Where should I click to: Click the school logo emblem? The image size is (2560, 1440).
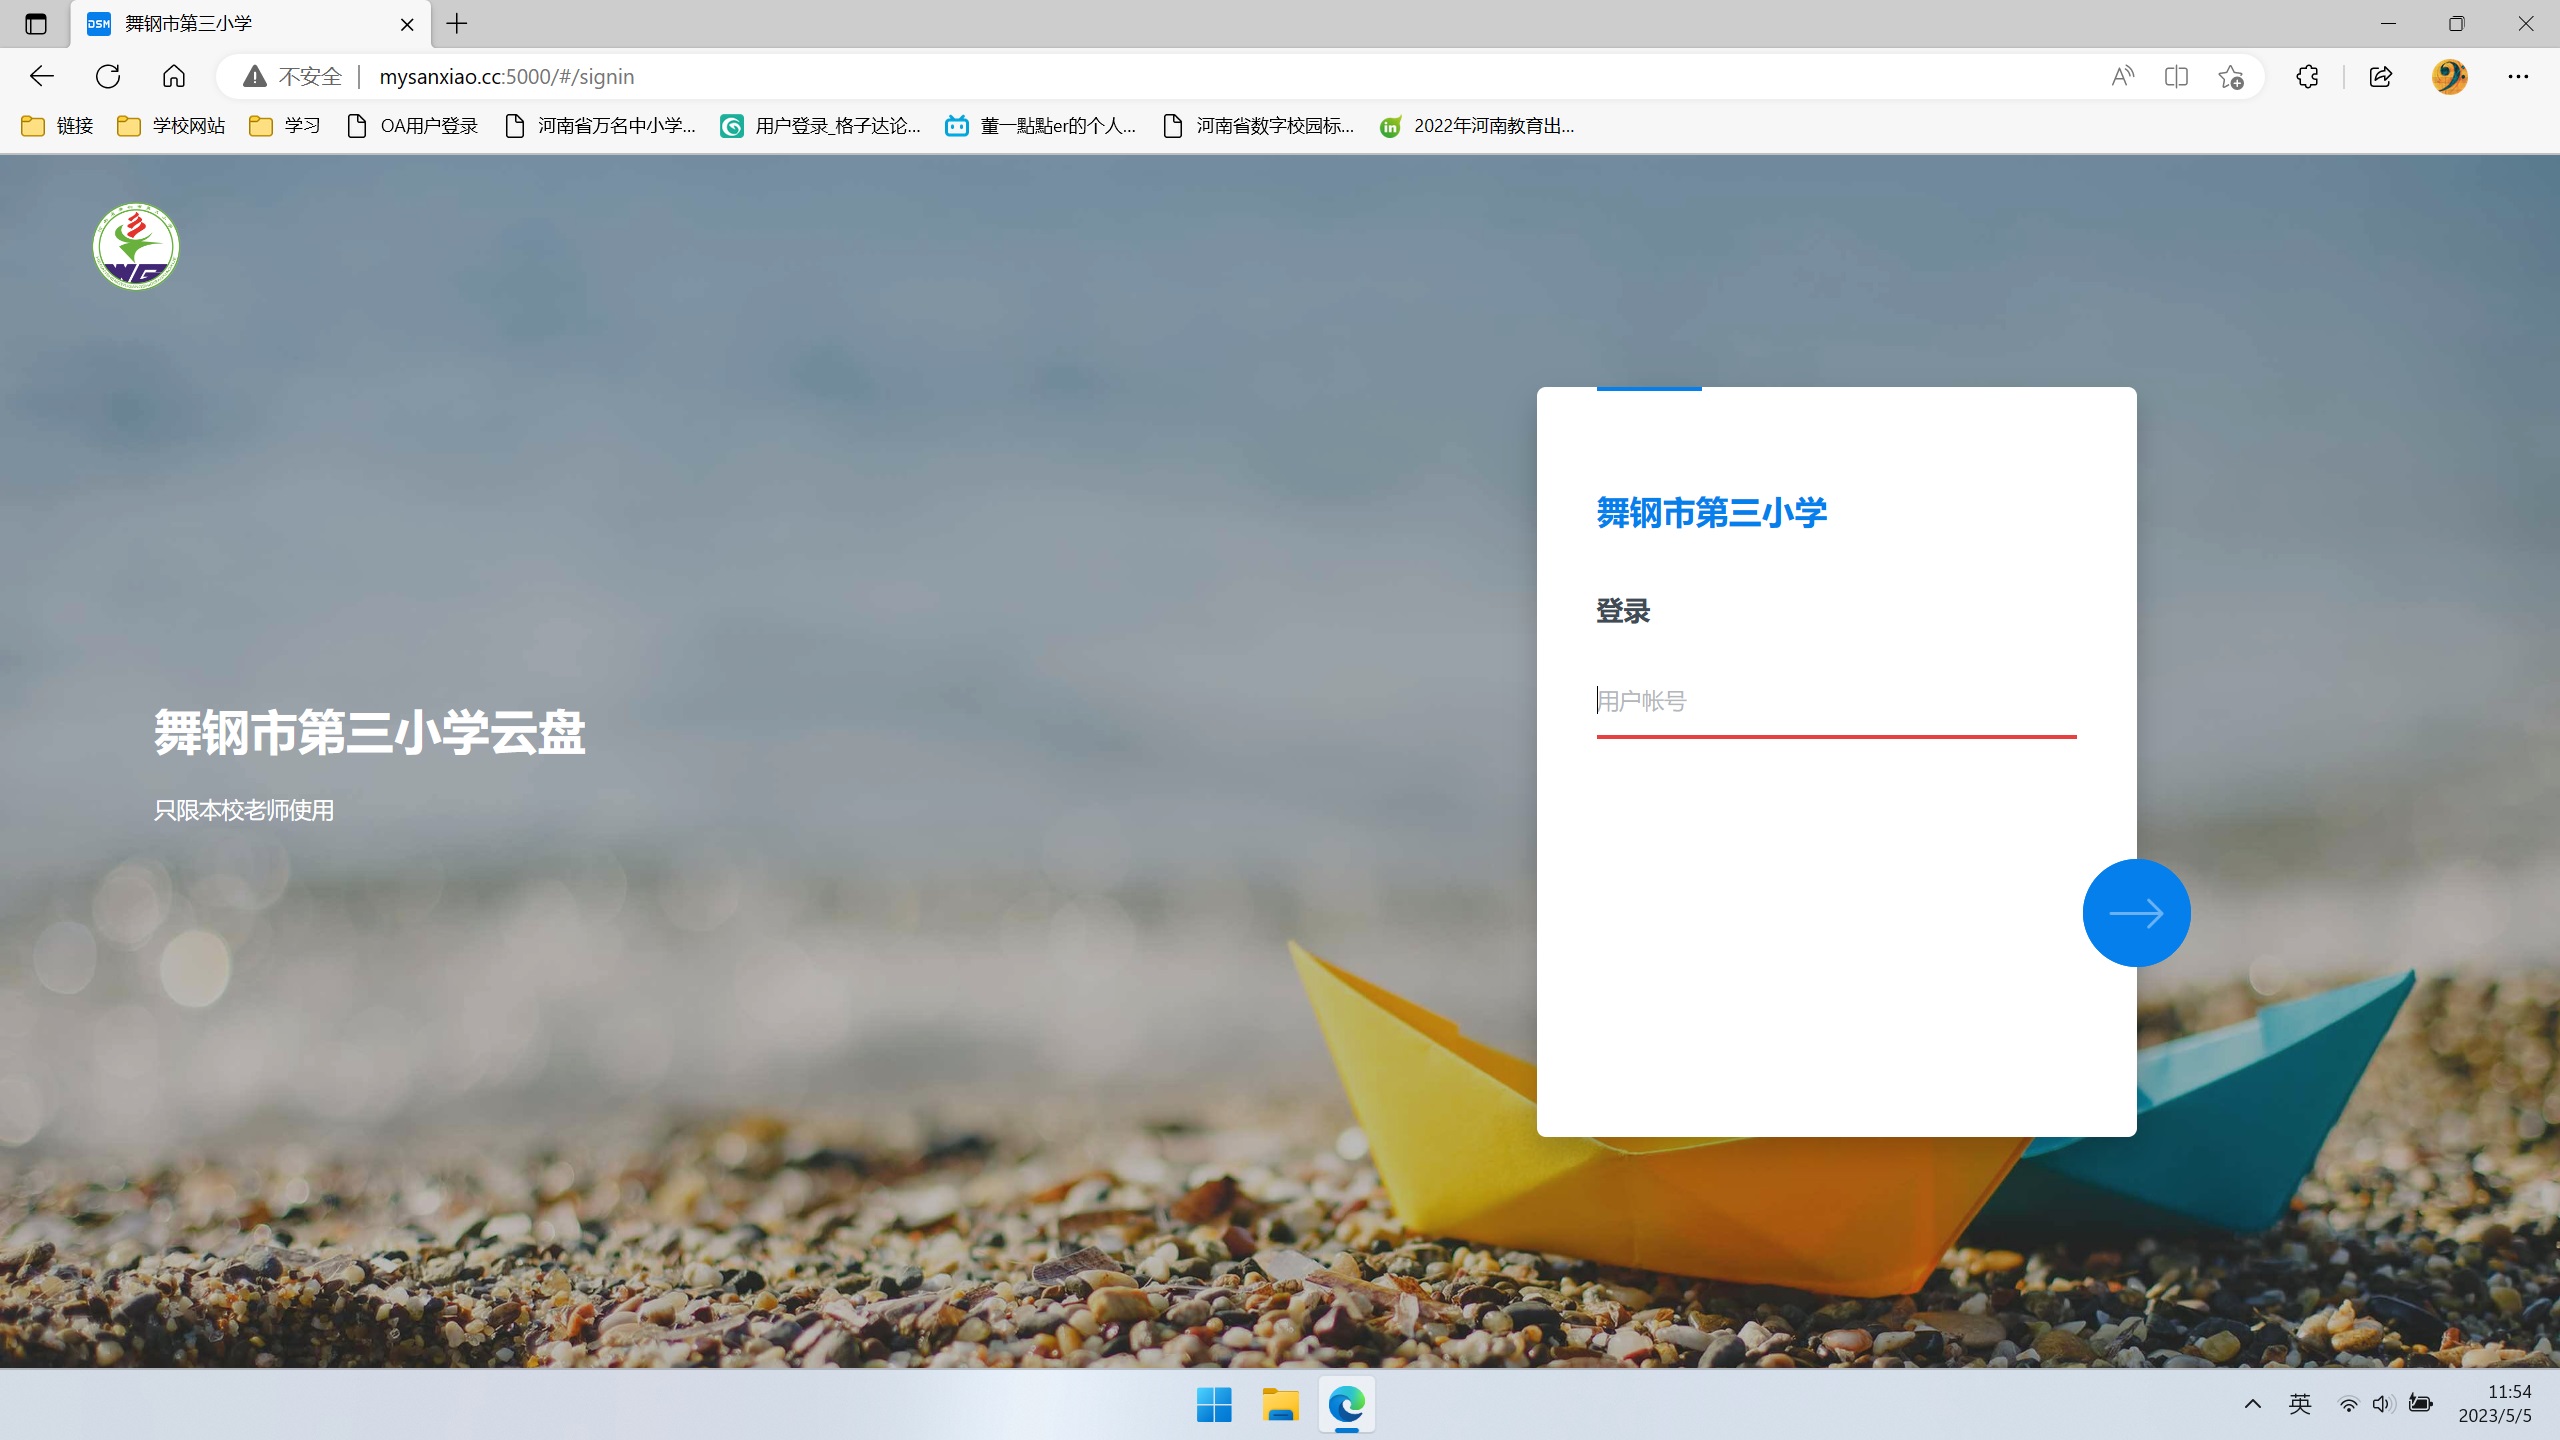[x=136, y=246]
